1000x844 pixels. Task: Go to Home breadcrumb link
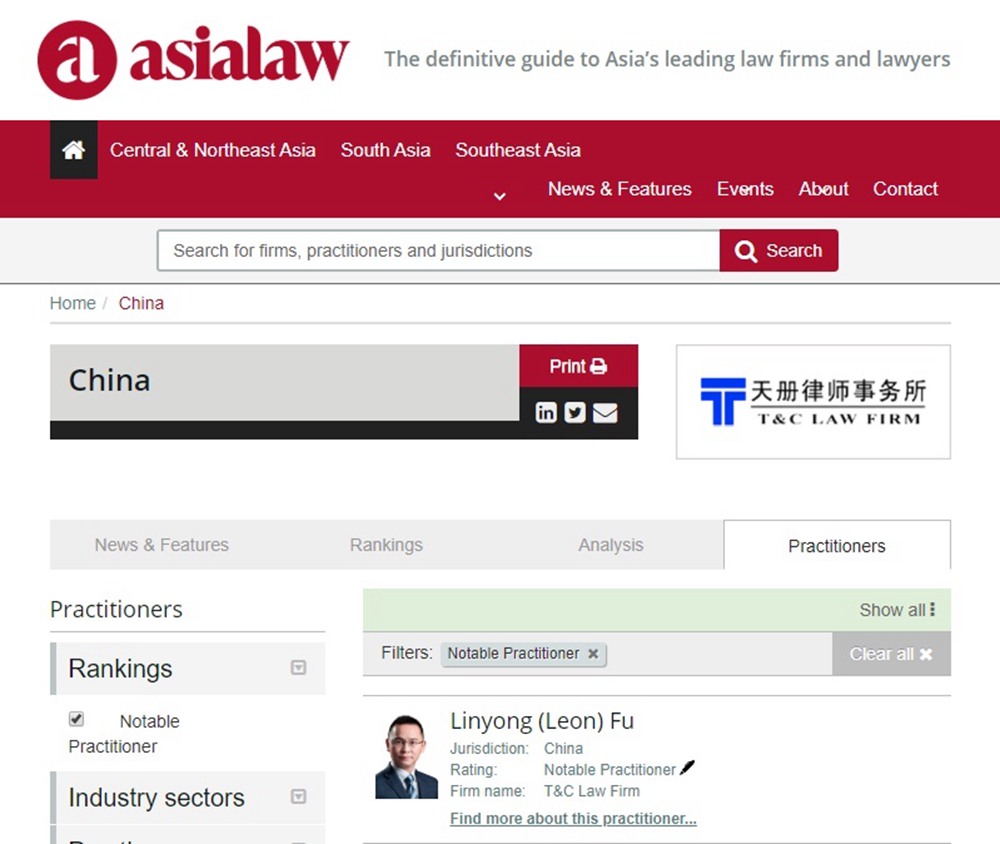coord(73,303)
